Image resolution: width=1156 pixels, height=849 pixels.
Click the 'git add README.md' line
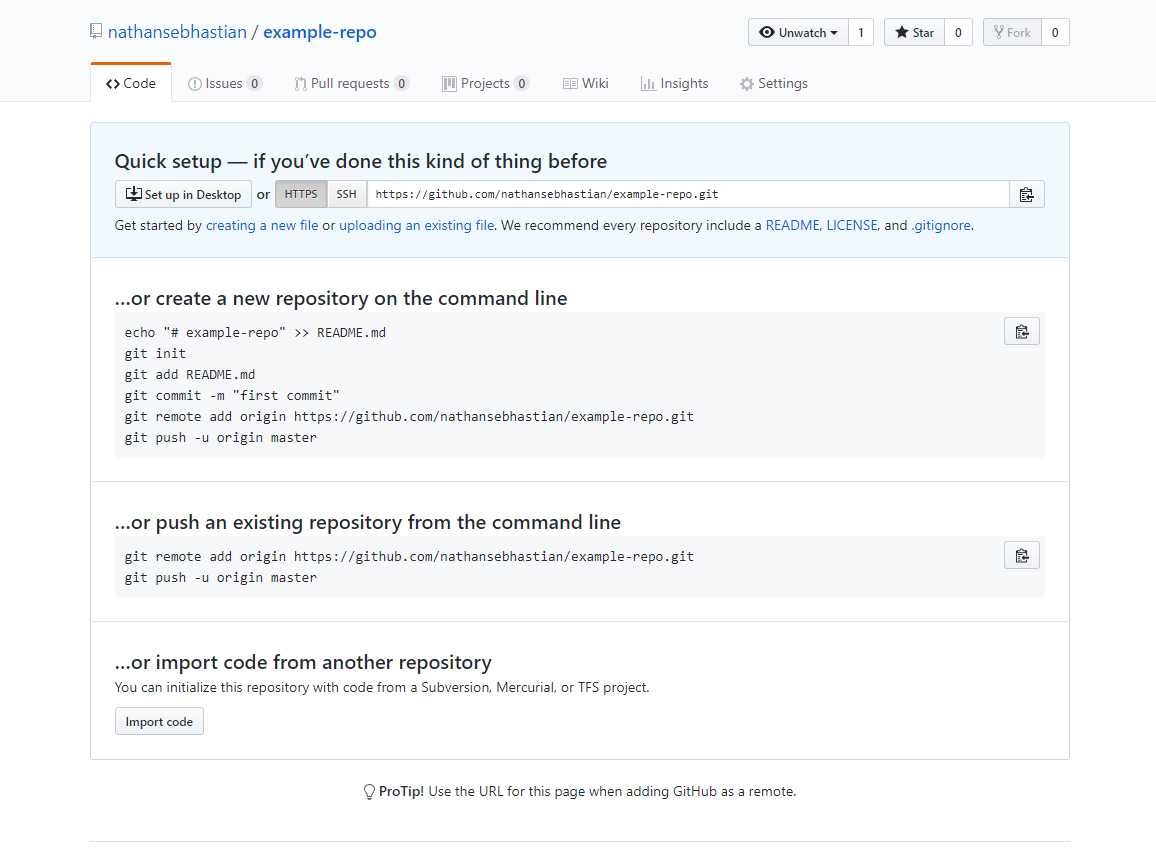[189, 374]
